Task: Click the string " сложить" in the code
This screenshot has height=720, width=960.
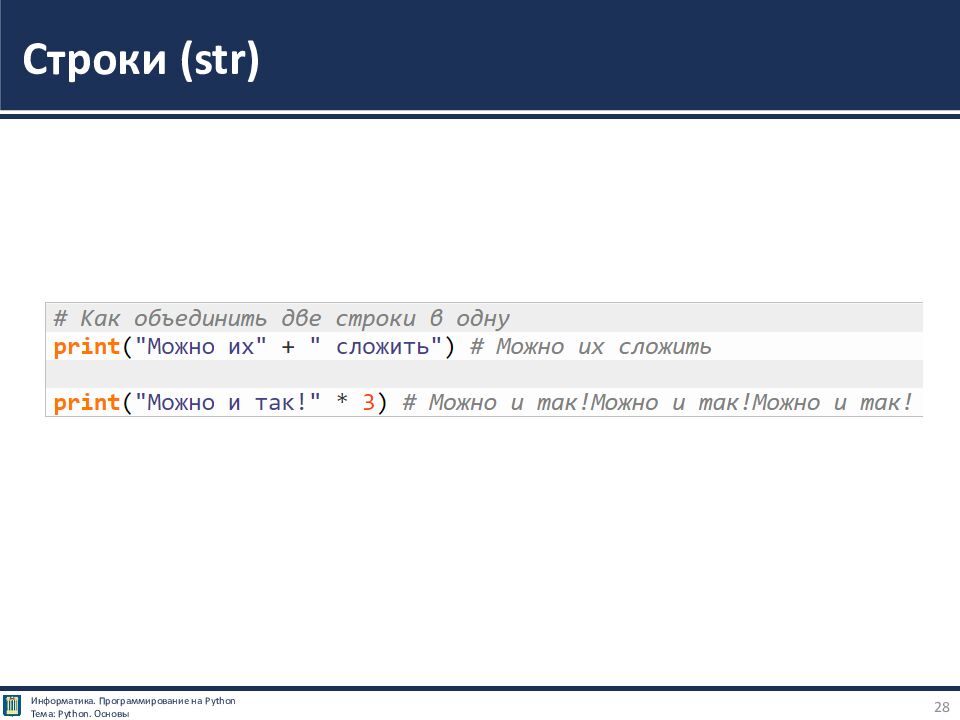Action: (377, 347)
